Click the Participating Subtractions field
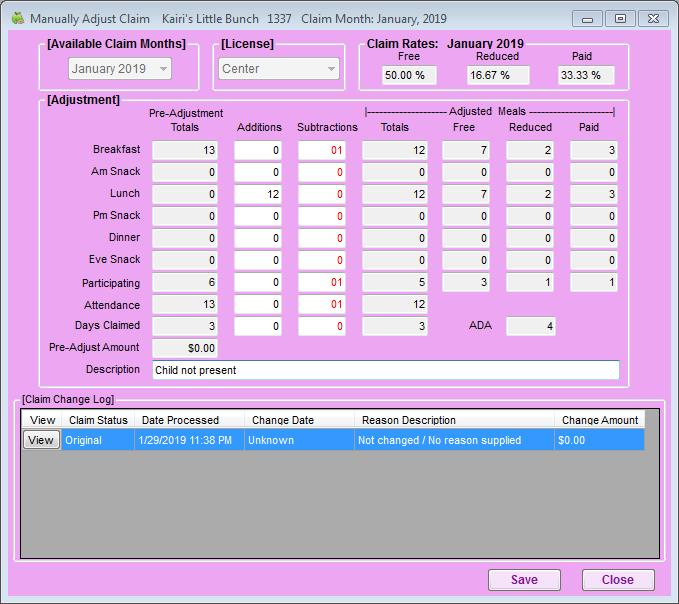The height and width of the screenshot is (604, 679). (321, 282)
